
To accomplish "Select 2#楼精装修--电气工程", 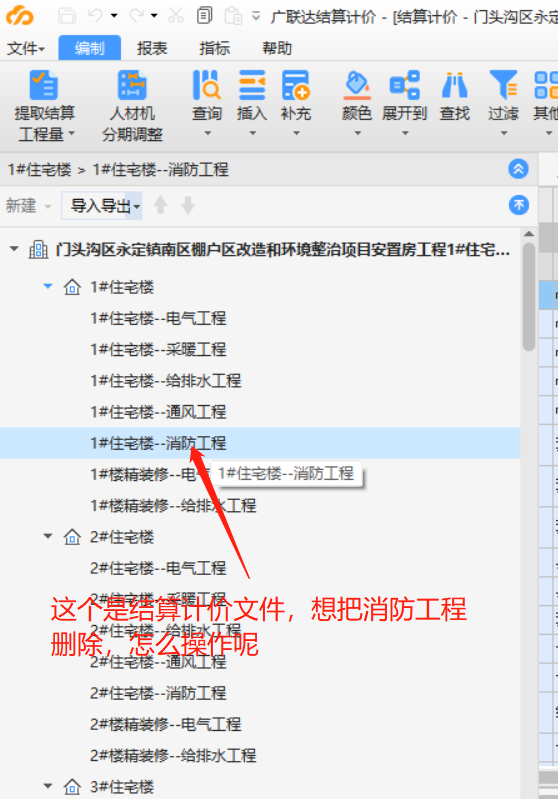I will pos(166,724).
